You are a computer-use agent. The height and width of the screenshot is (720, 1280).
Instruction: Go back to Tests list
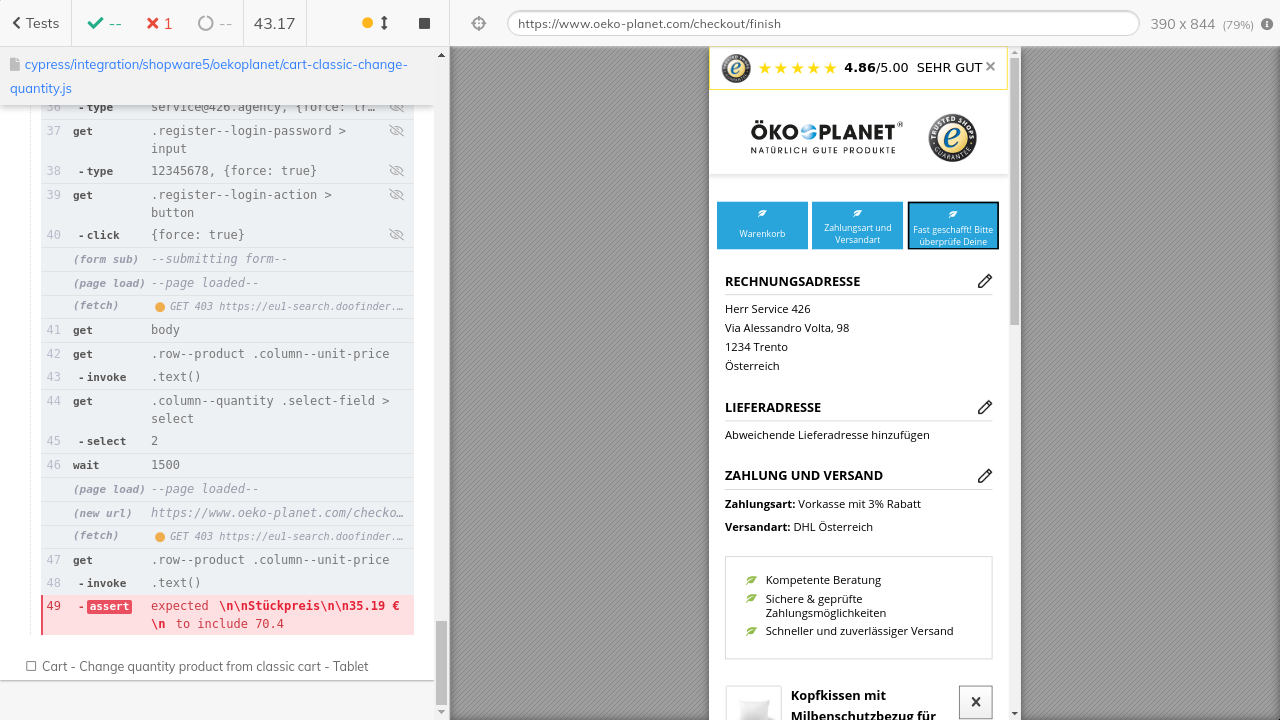coord(36,23)
